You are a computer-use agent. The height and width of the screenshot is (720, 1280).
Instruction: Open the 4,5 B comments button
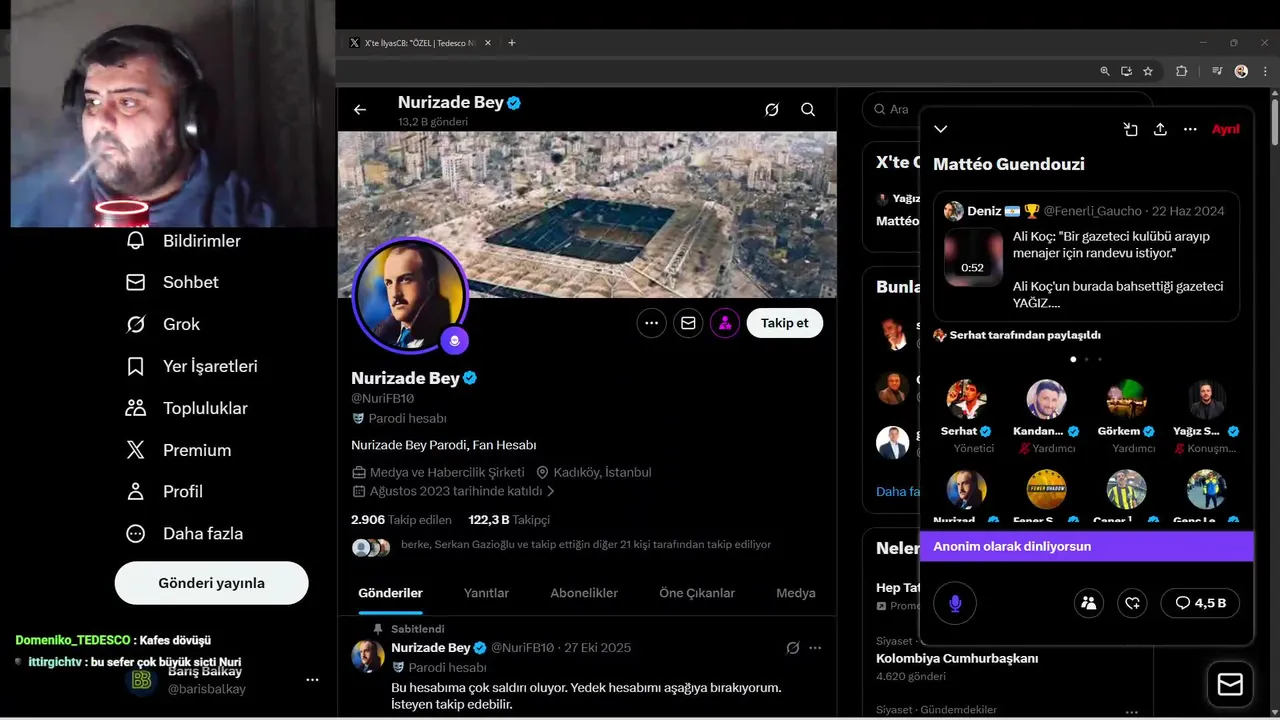click(x=1200, y=603)
